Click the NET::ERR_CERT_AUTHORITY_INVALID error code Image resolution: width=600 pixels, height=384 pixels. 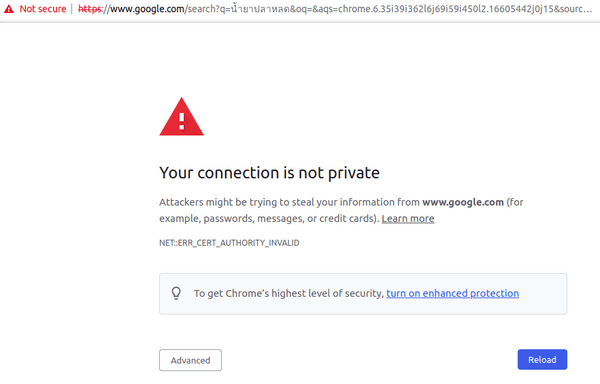[229, 243]
